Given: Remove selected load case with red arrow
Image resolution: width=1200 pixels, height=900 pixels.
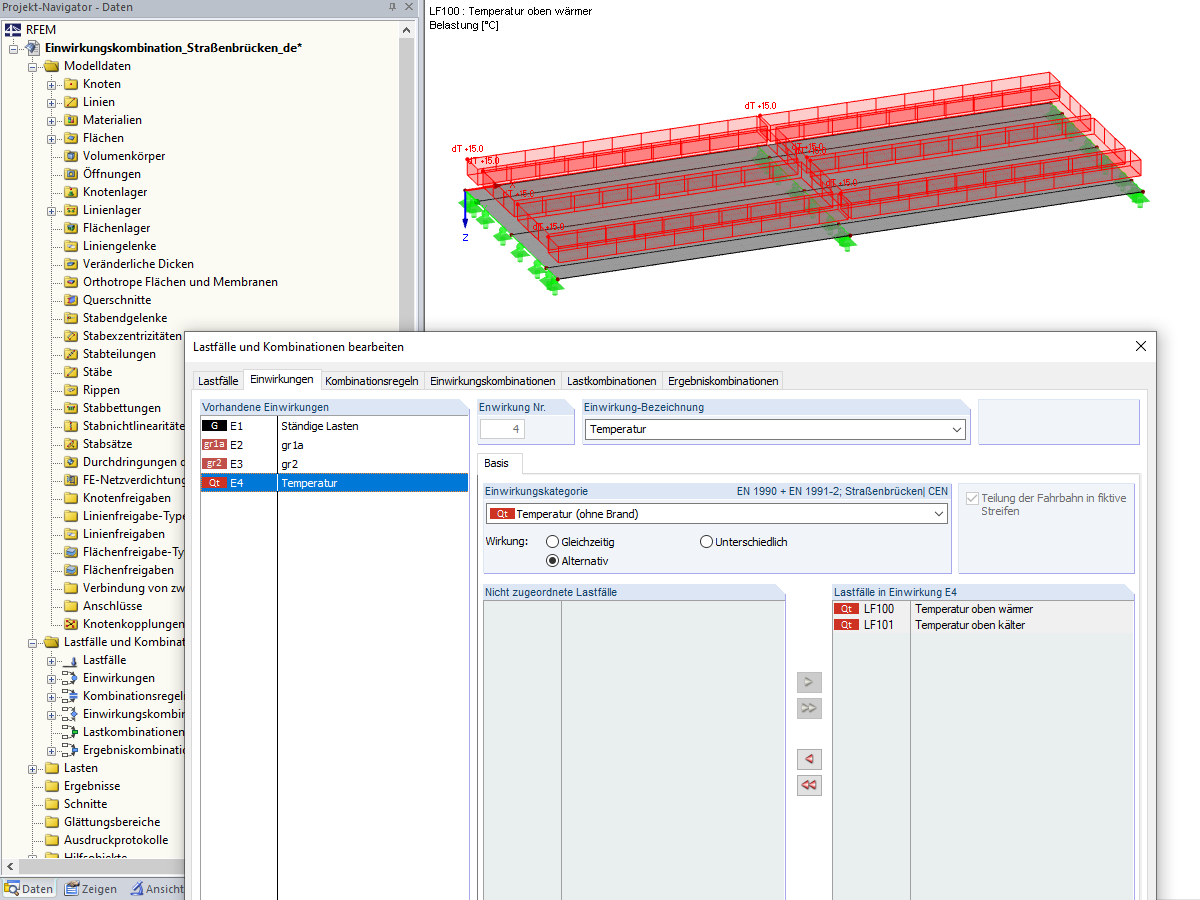Looking at the screenshot, I should pyautogui.click(x=809, y=759).
